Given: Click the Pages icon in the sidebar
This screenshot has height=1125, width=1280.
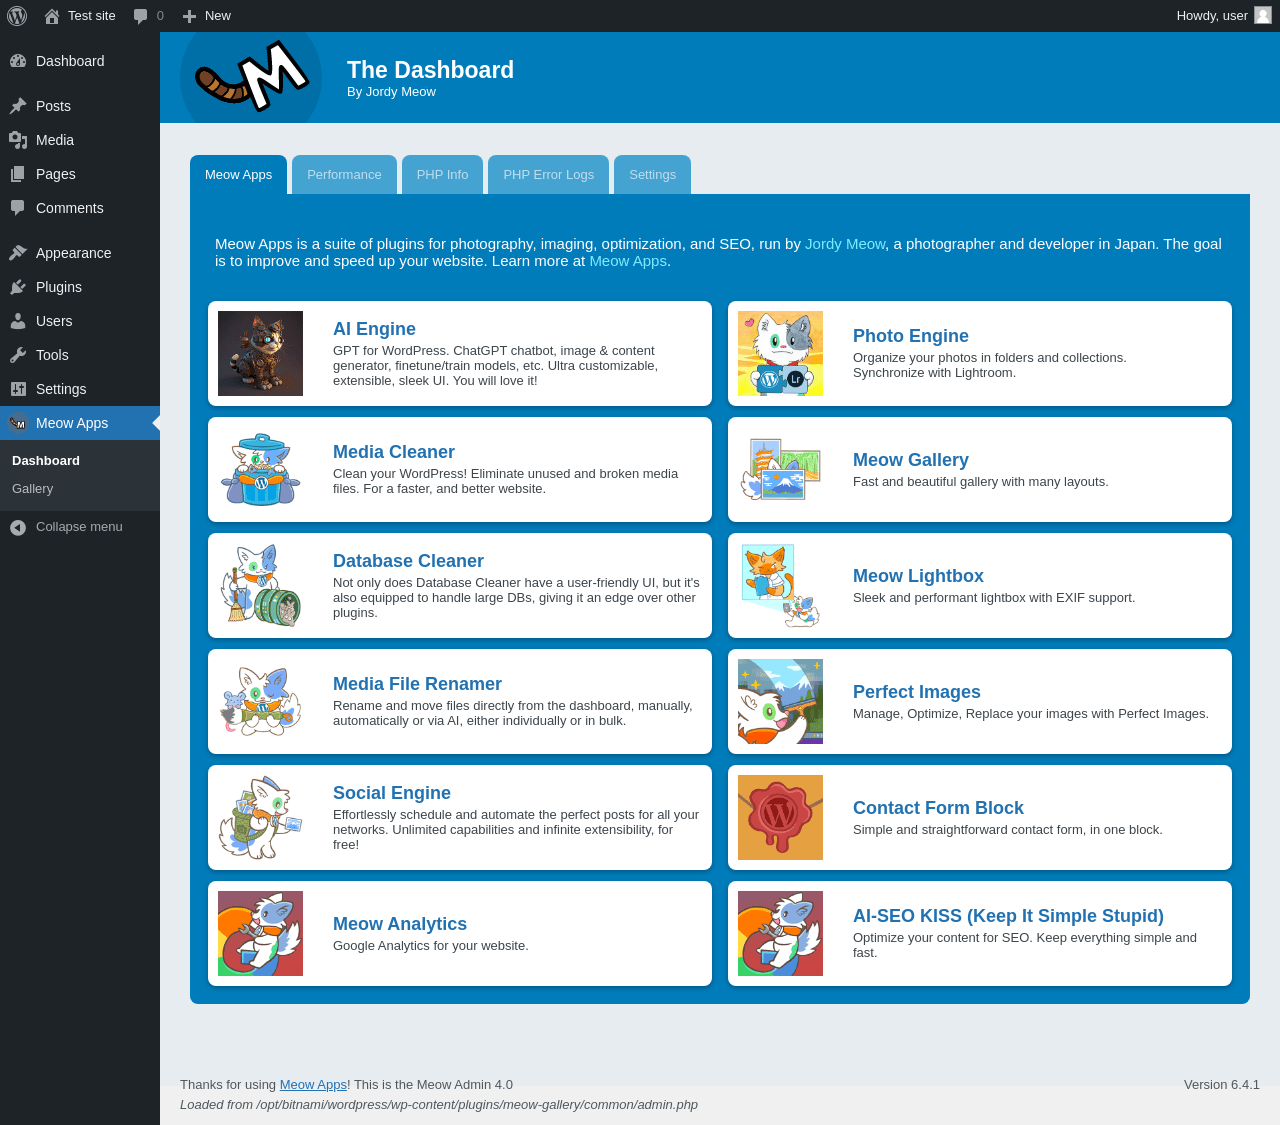Looking at the screenshot, I should 18,174.
